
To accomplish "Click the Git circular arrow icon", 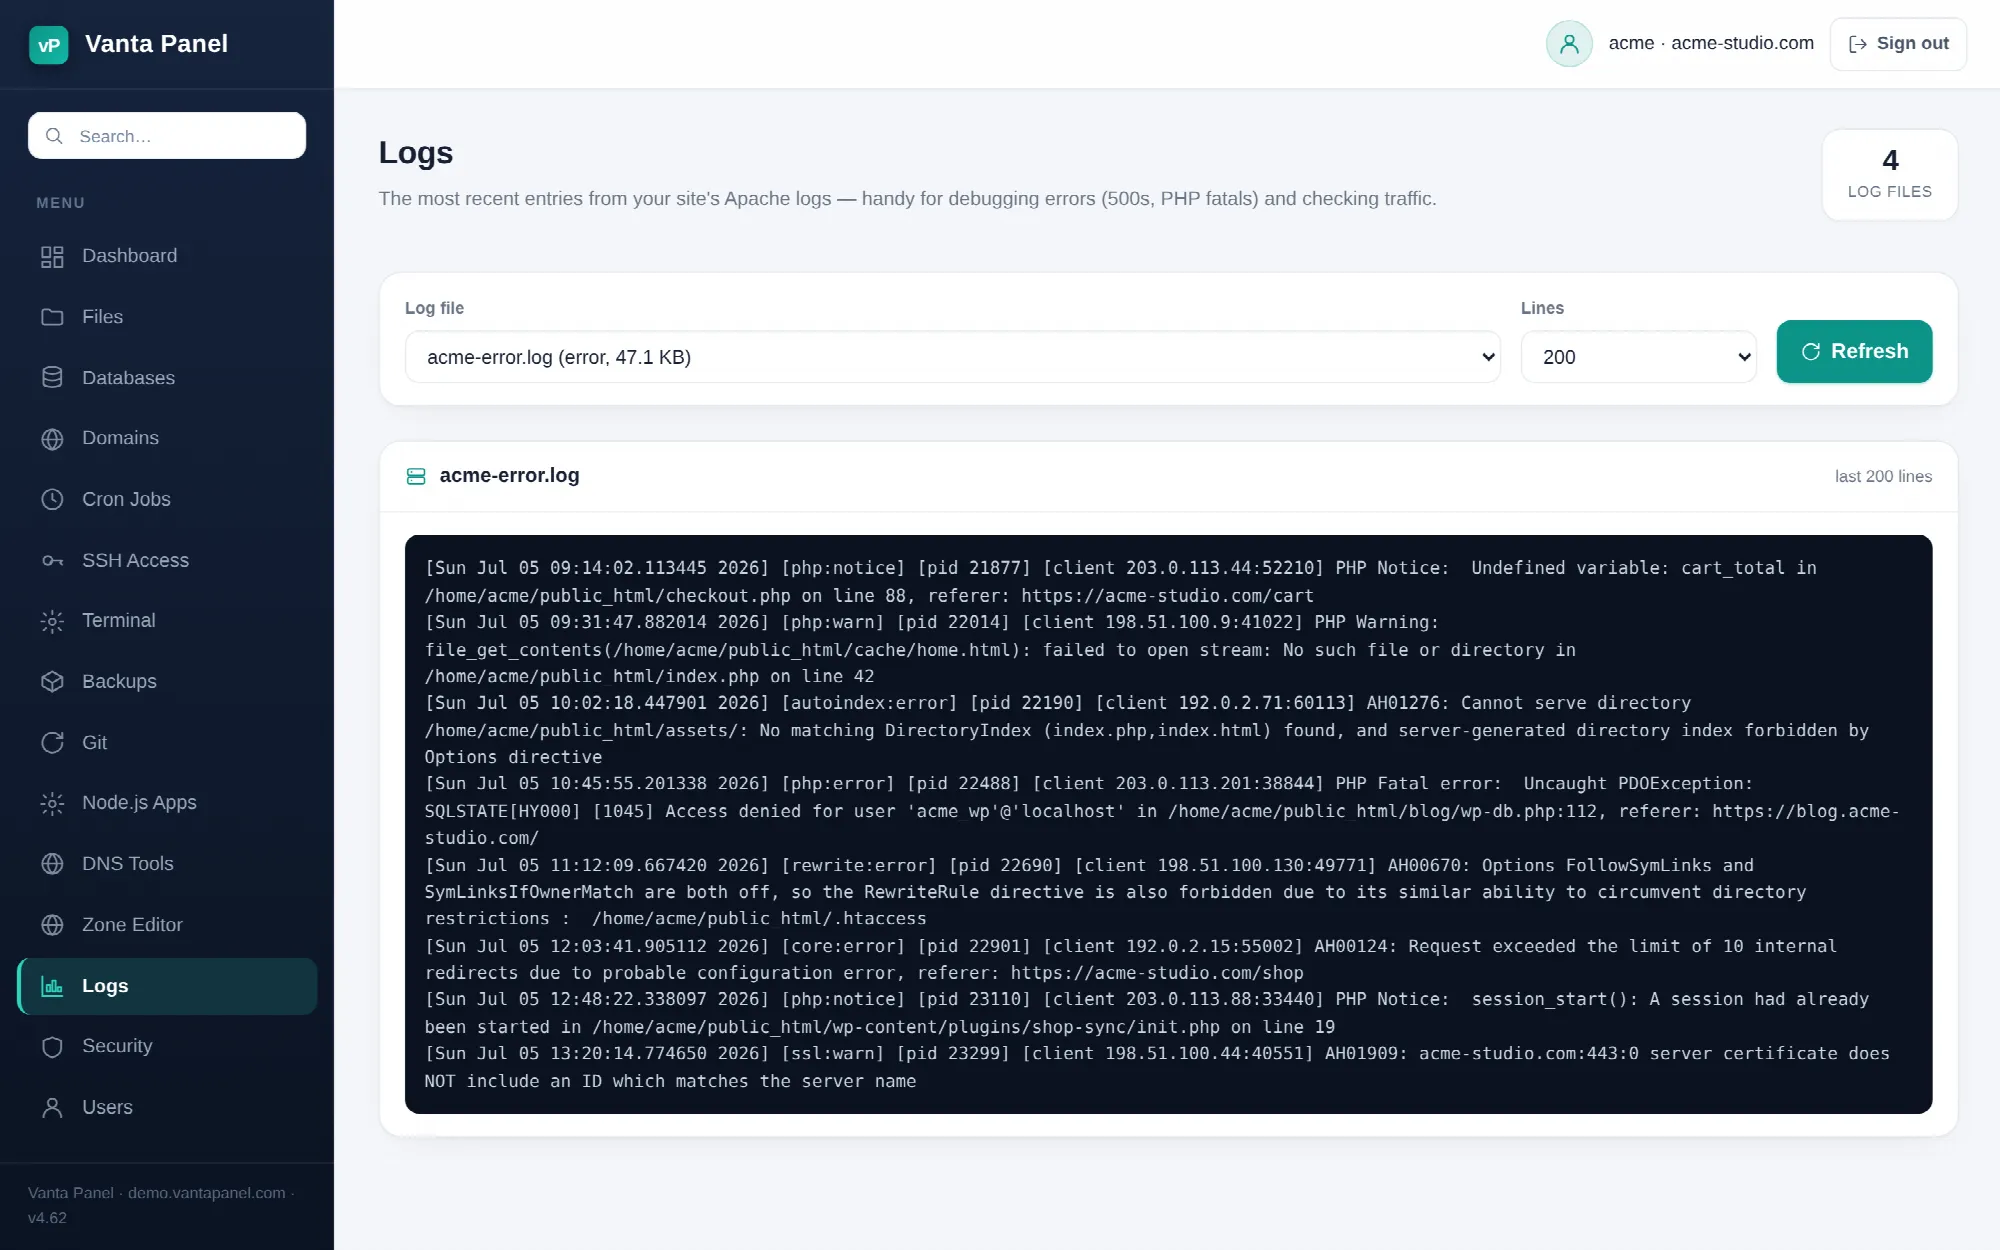I will [52, 742].
